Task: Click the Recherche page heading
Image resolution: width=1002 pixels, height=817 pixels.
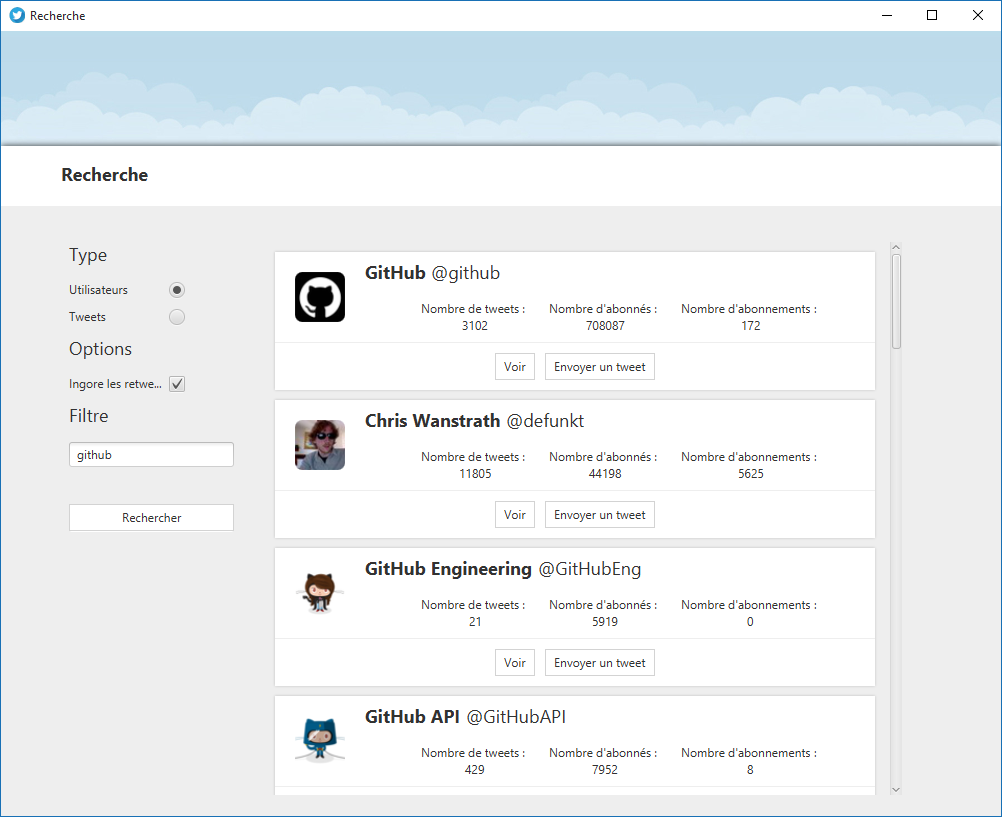Action: [105, 175]
